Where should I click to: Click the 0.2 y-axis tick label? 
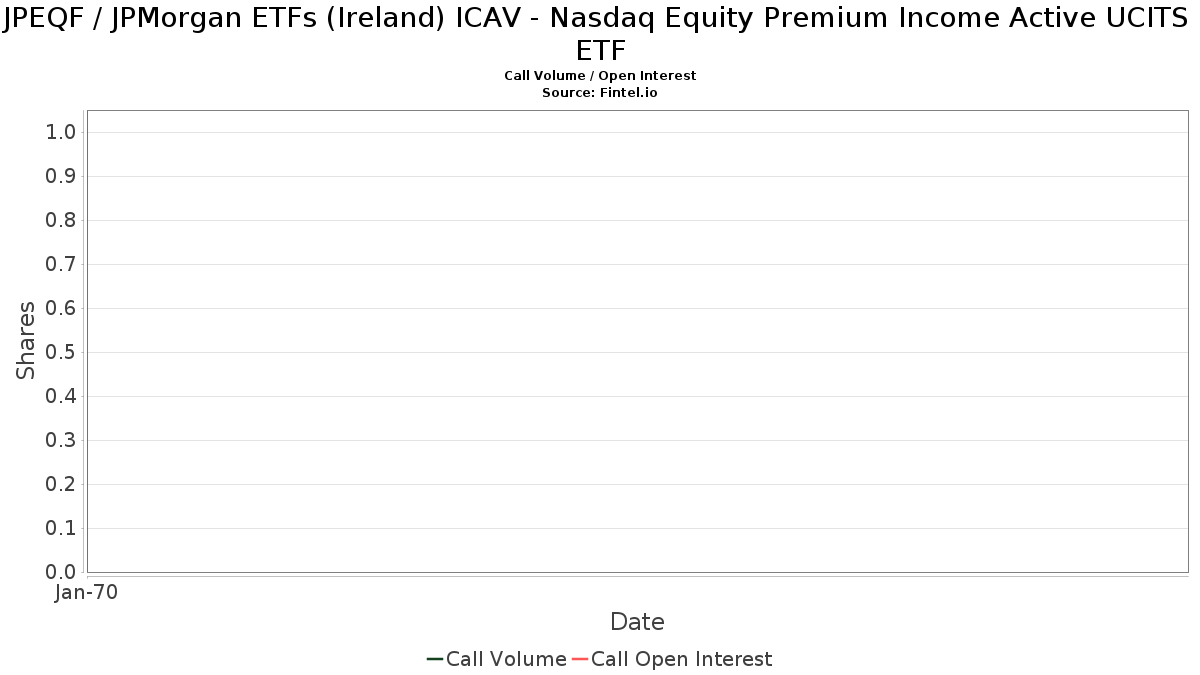61,485
